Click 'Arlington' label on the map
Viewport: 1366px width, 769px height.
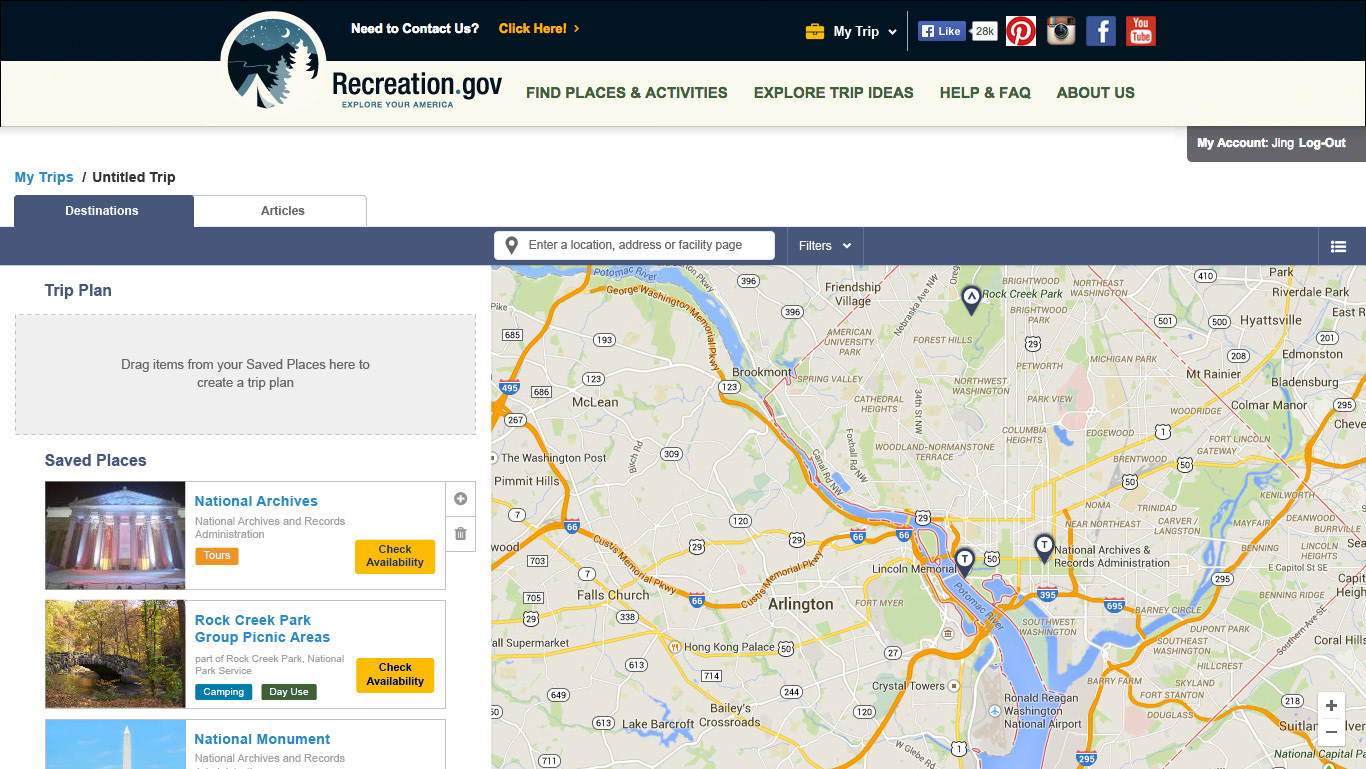(800, 604)
